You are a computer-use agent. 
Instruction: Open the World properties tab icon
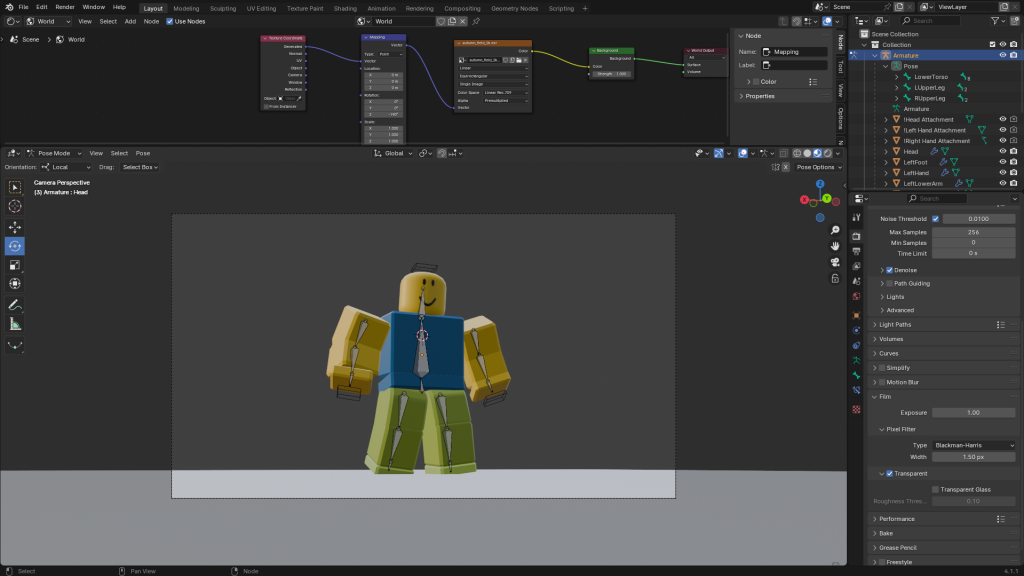click(856, 296)
